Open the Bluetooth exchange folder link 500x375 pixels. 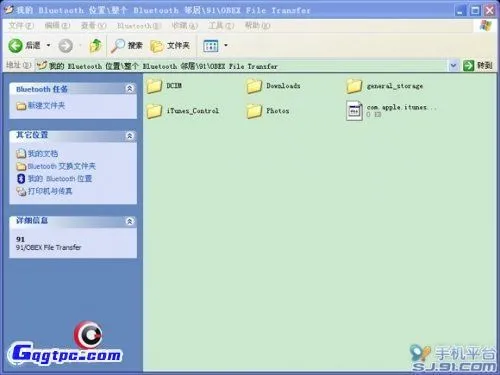[x=62, y=166]
